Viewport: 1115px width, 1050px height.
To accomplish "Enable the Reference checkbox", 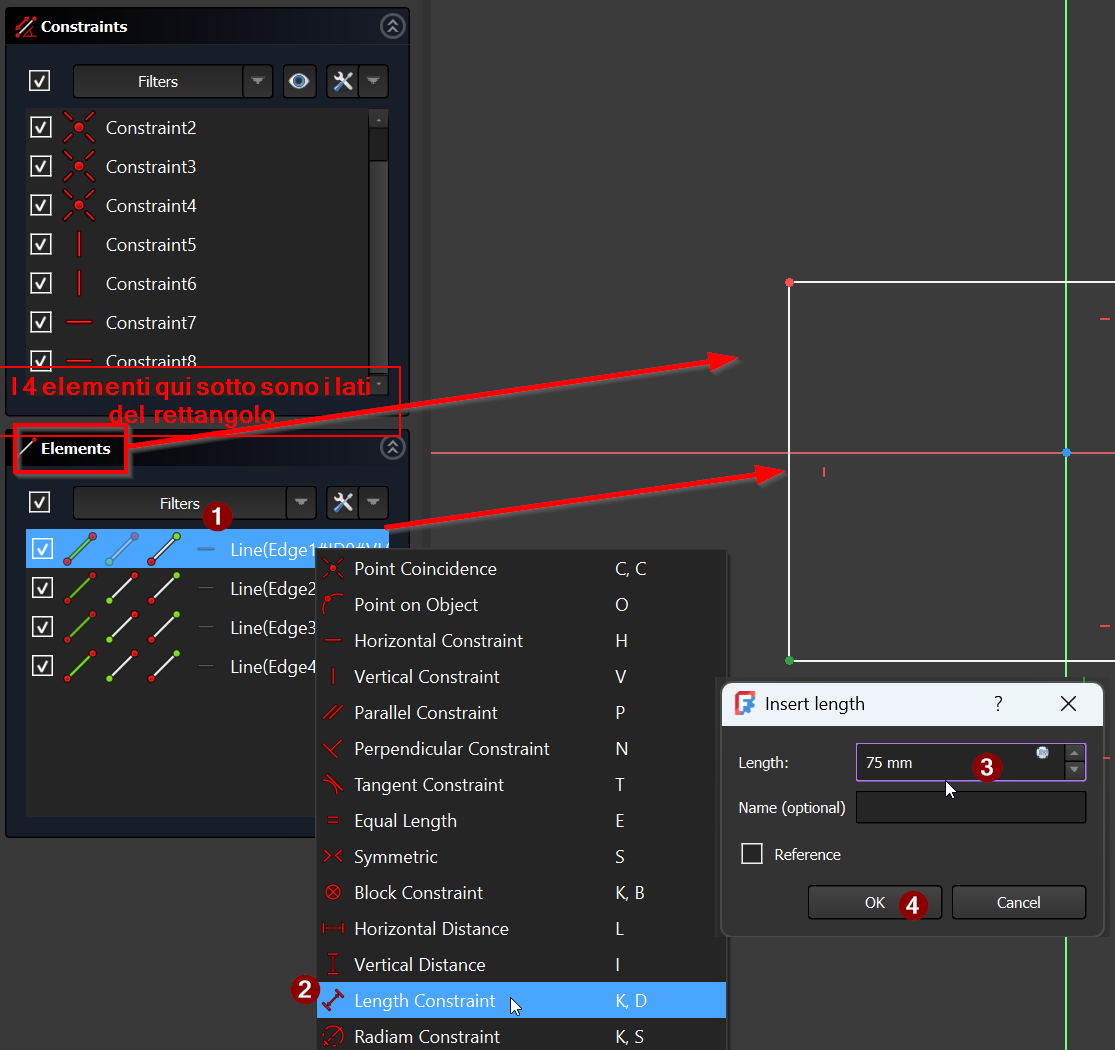I will tap(752, 855).
